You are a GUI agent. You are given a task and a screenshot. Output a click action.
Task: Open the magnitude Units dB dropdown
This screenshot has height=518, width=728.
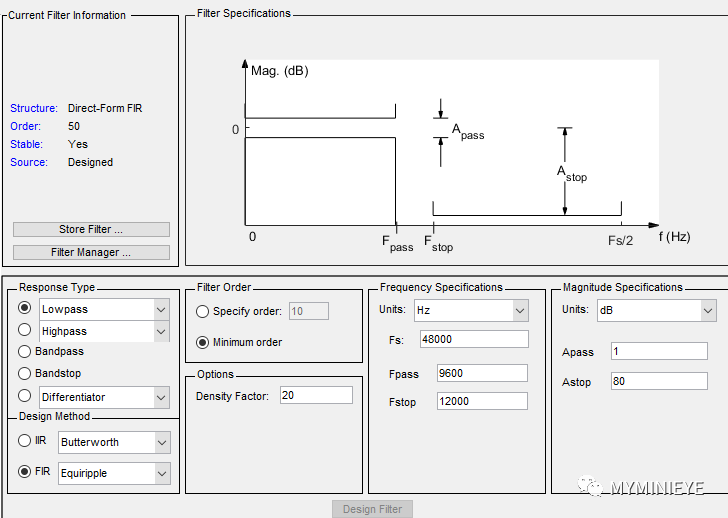point(708,311)
